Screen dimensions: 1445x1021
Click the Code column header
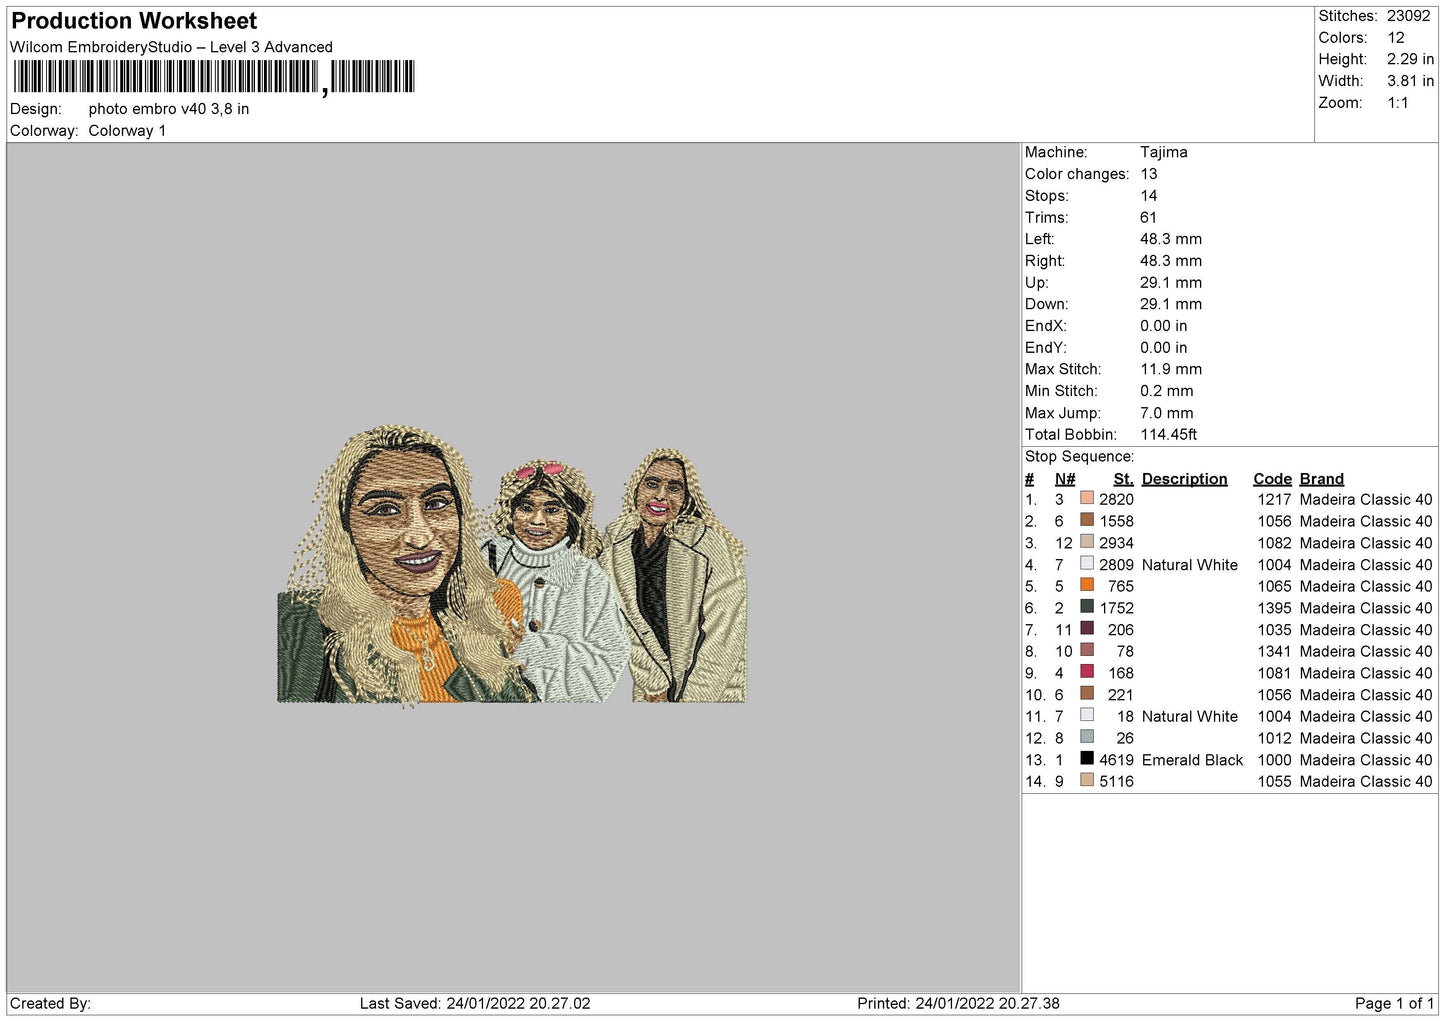(x=1272, y=479)
